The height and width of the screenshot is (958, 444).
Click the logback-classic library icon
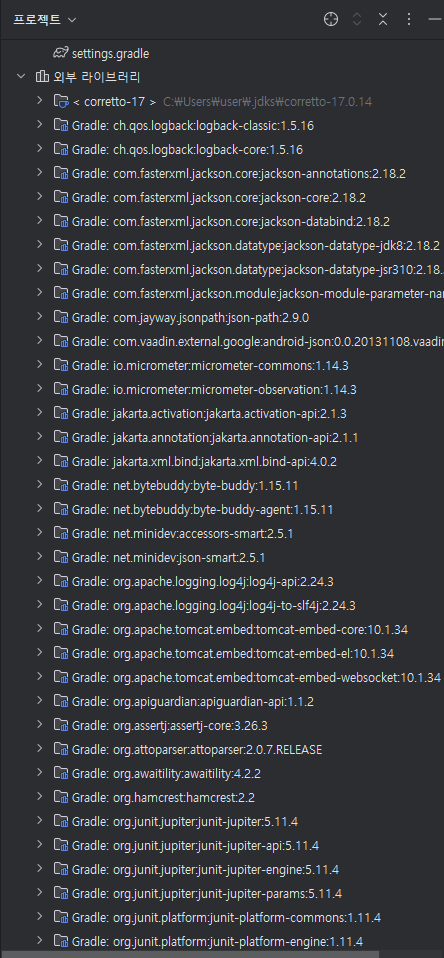tap(60, 125)
